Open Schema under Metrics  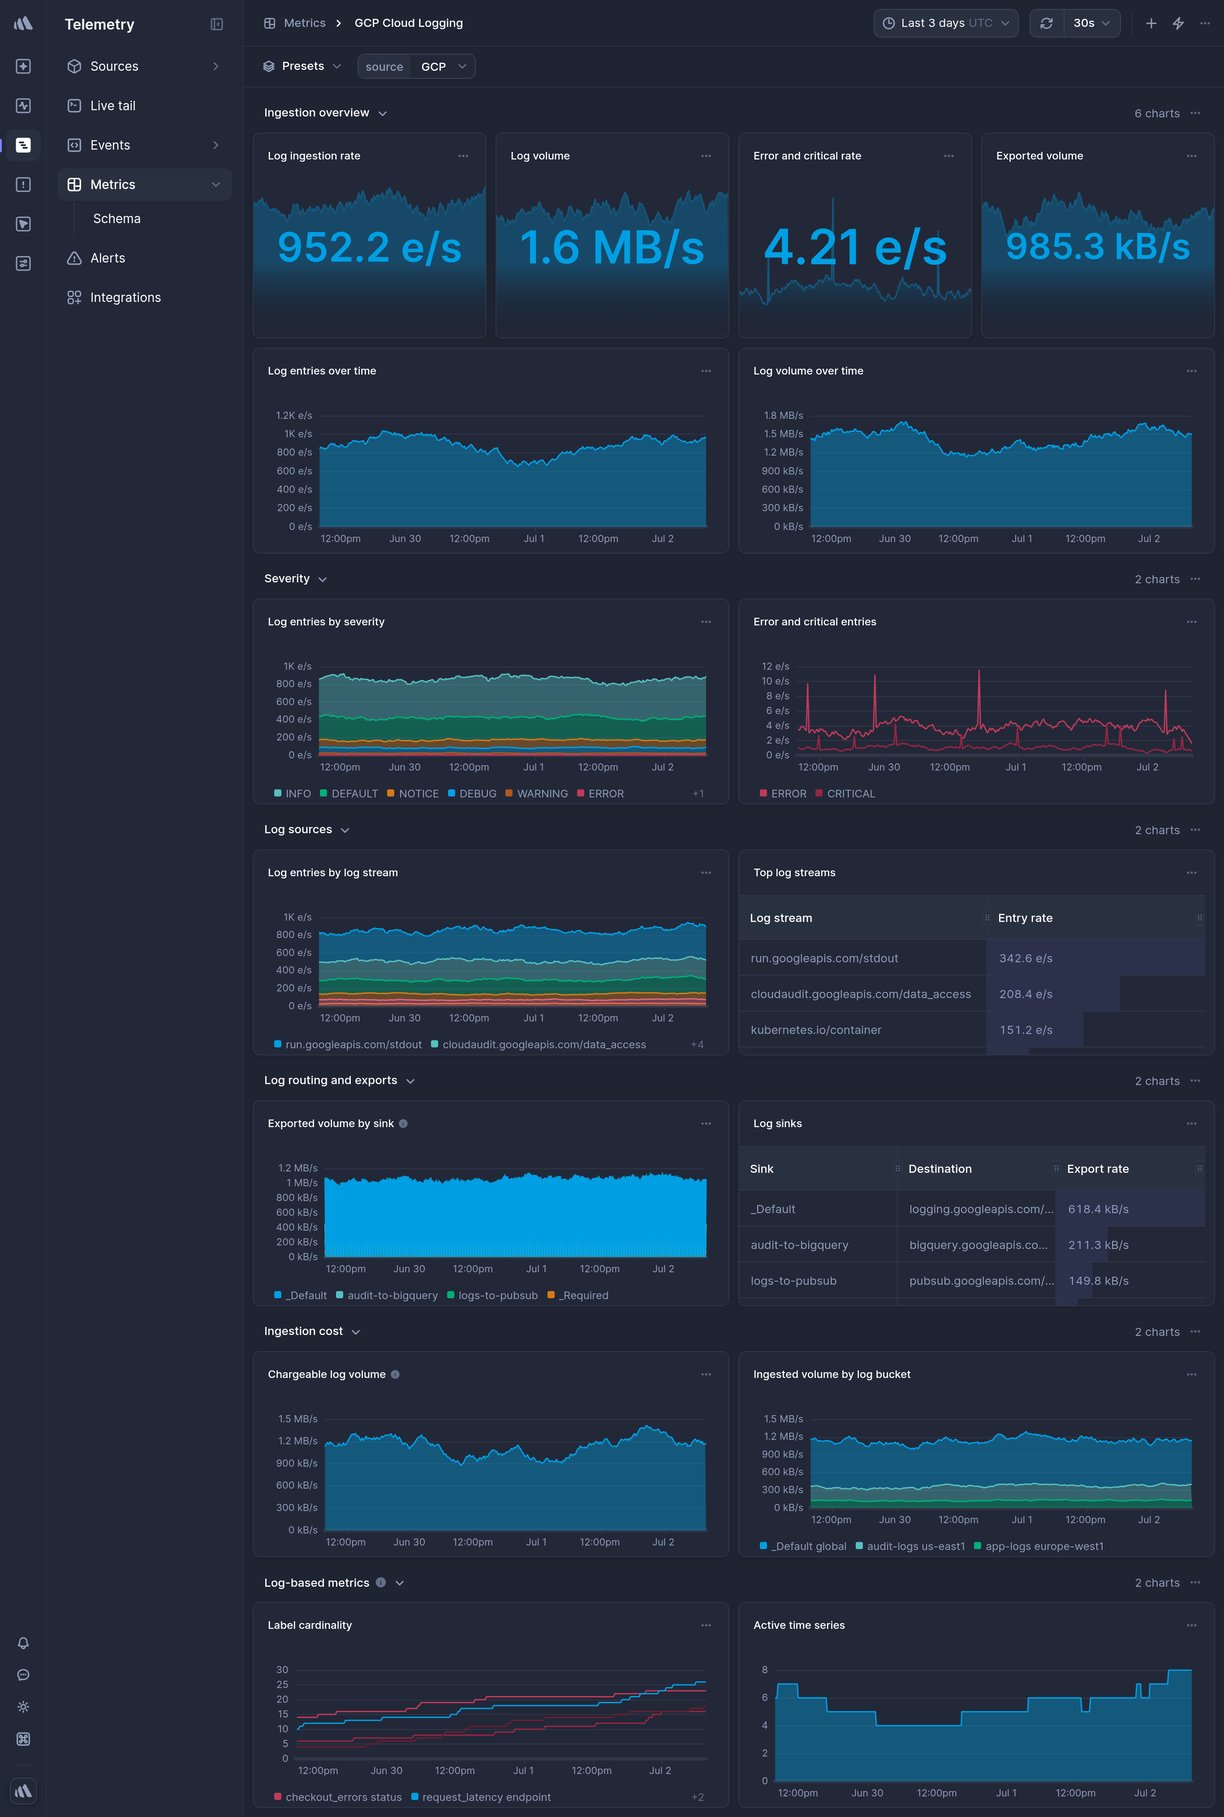117,218
